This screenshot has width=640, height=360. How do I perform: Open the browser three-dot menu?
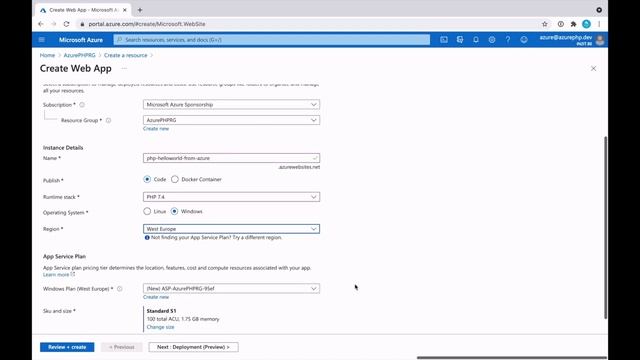[x=599, y=24]
